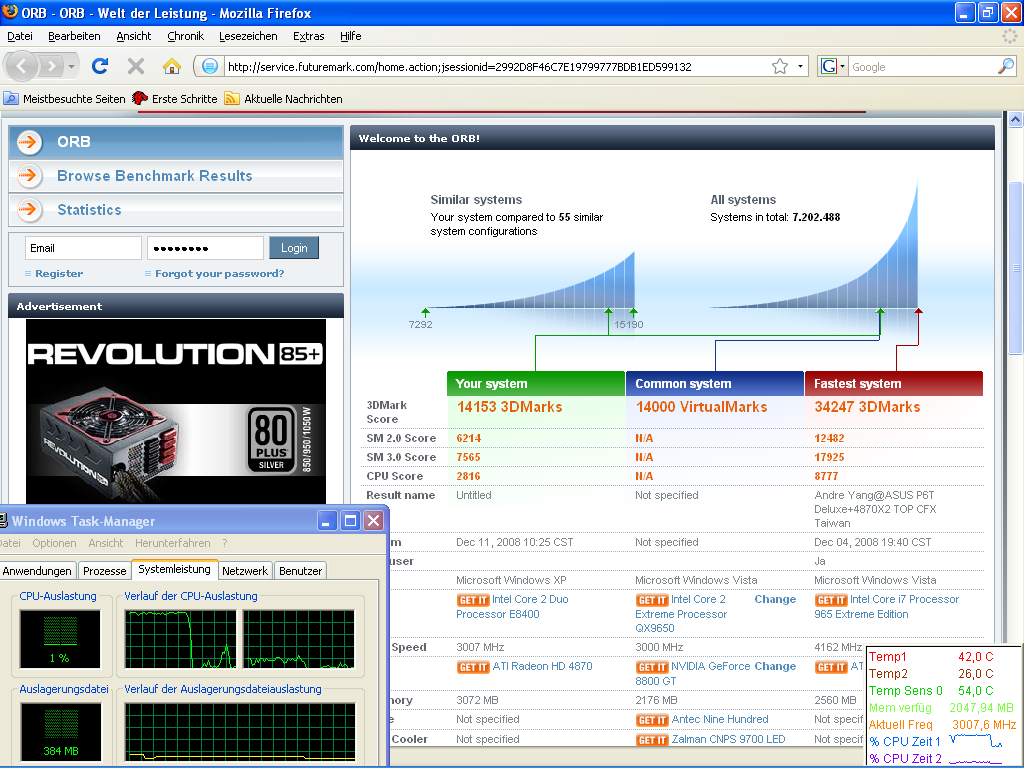Open Intel Core 2 Duo Processor E8400 link
1024x768 pixels.
point(513,607)
